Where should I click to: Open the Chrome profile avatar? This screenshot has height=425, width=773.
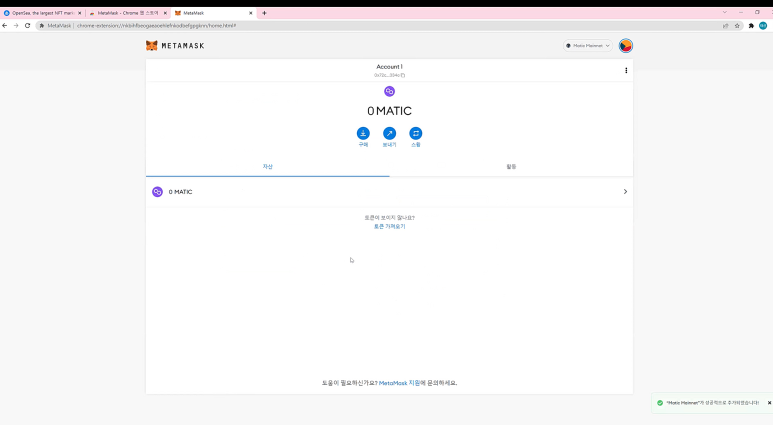click(763, 26)
